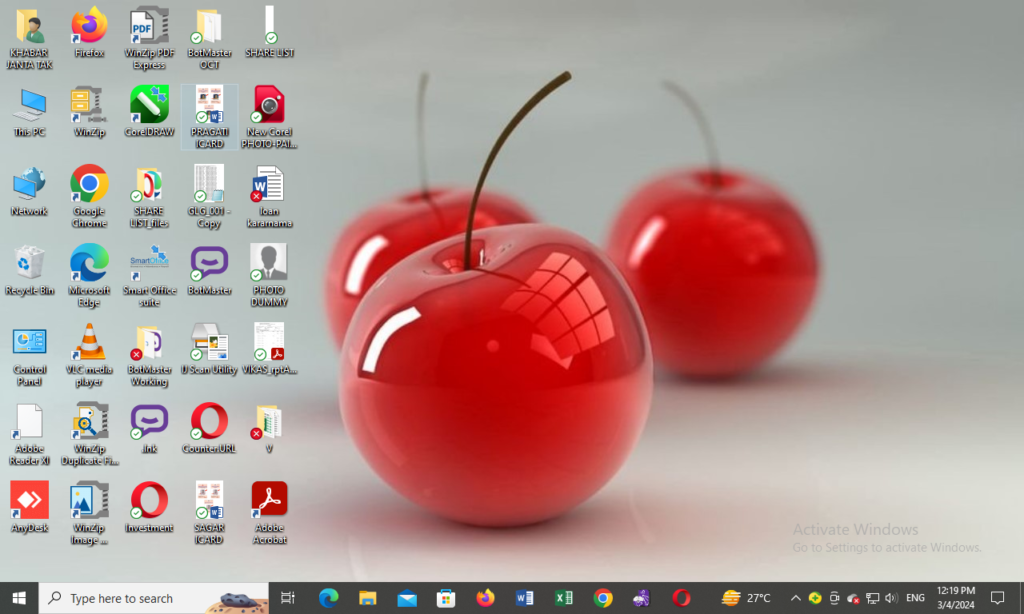Open the KHABAR JANTA TAK folder

[29, 27]
